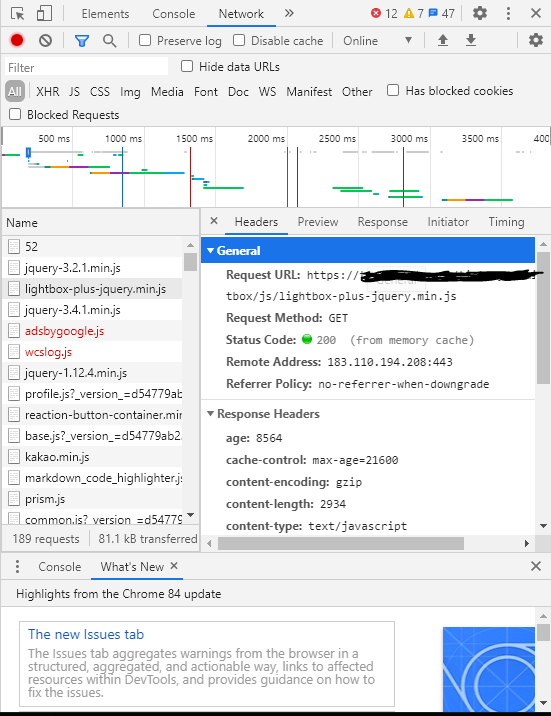Toggle the blue filter funnel icon
Image resolution: width=551 pixels, height=716 pixels.
point(82,41)
